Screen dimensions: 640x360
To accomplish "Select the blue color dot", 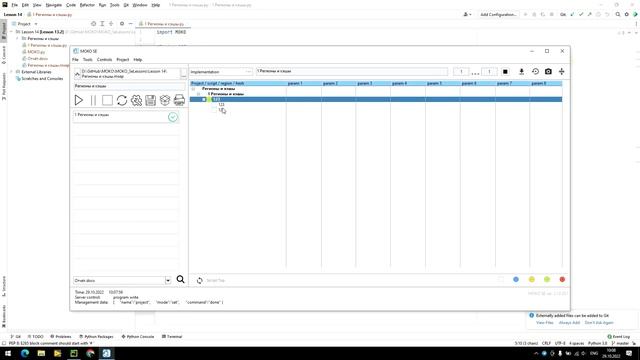I will tap(516, 280).
